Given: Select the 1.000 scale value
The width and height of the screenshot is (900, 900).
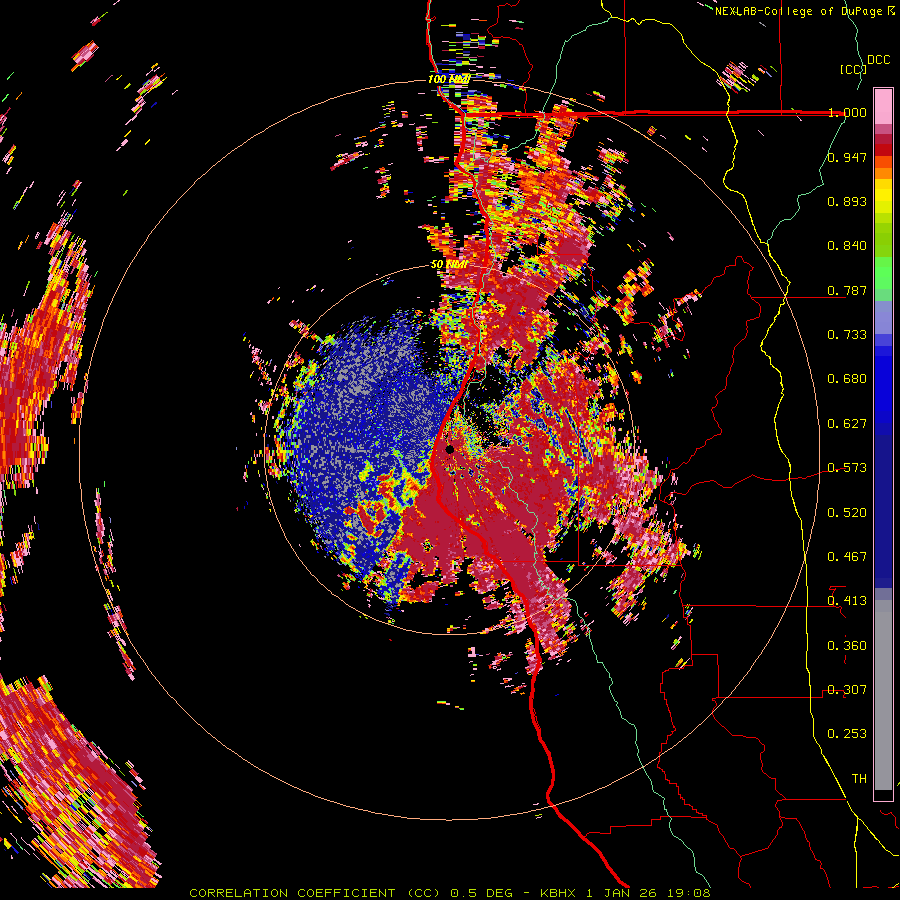Looking at the screenshot, I should tap(847, 112).
